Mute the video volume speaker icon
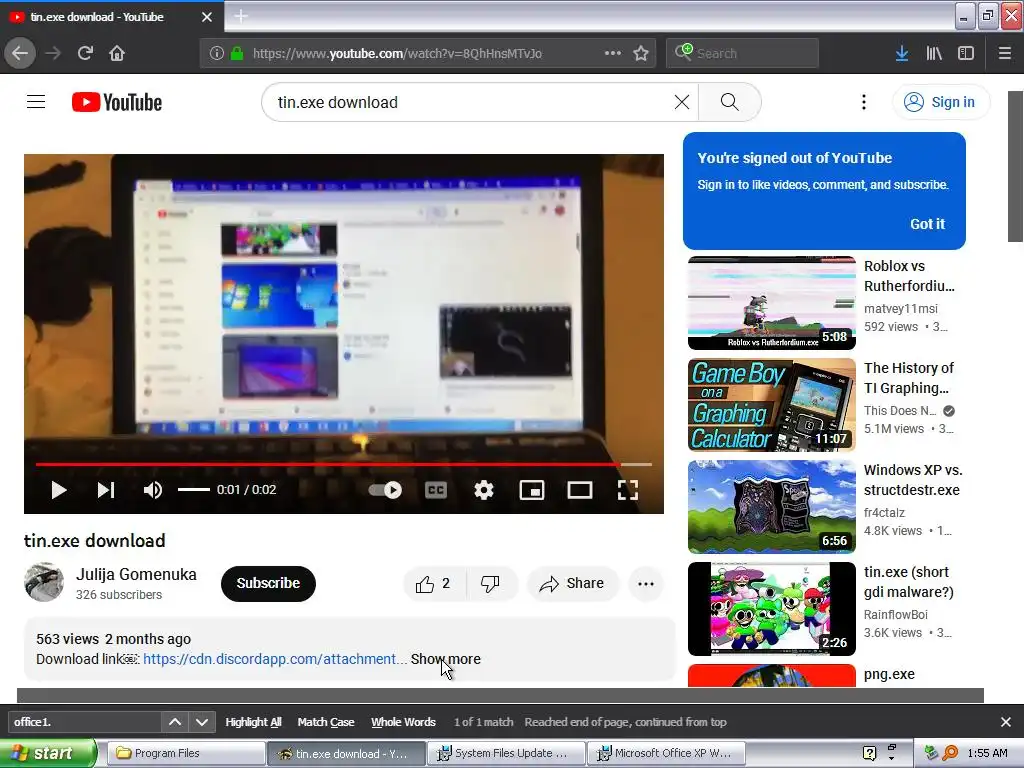Image resolution: width=1024 pixels, height=768 pixels. point(153,490)
